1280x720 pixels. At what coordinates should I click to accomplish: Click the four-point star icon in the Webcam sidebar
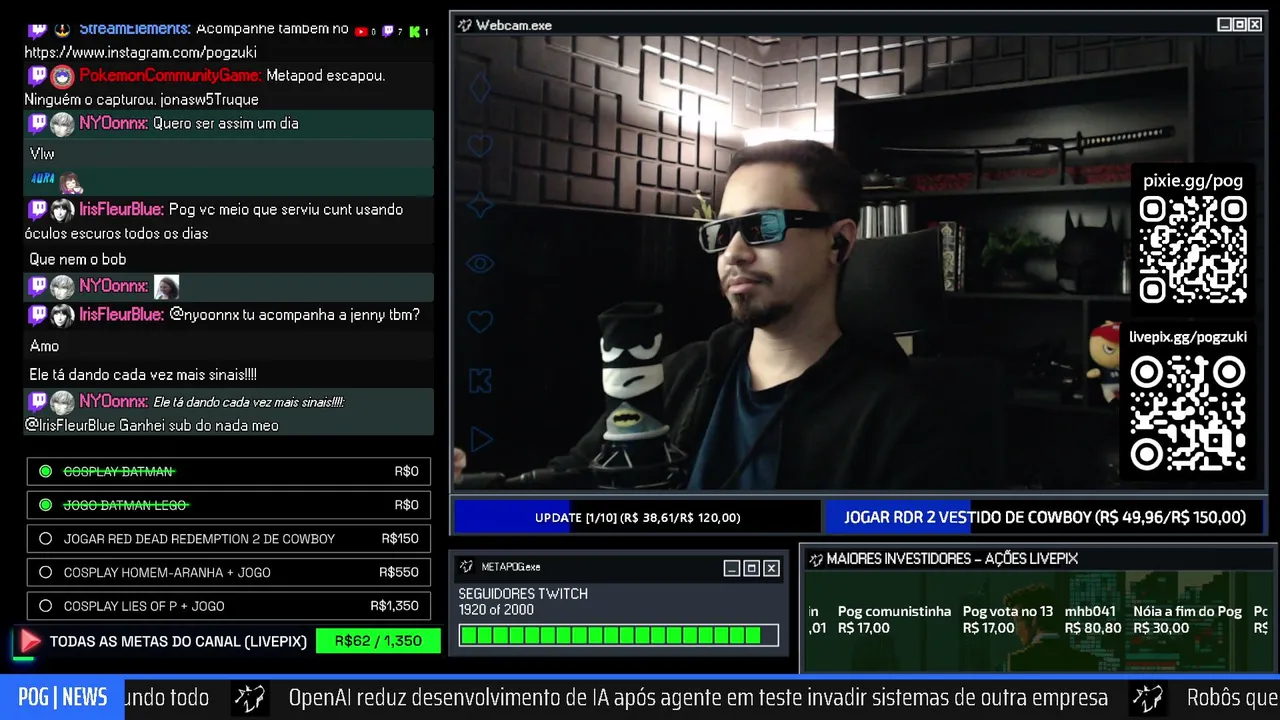(480, 205)
